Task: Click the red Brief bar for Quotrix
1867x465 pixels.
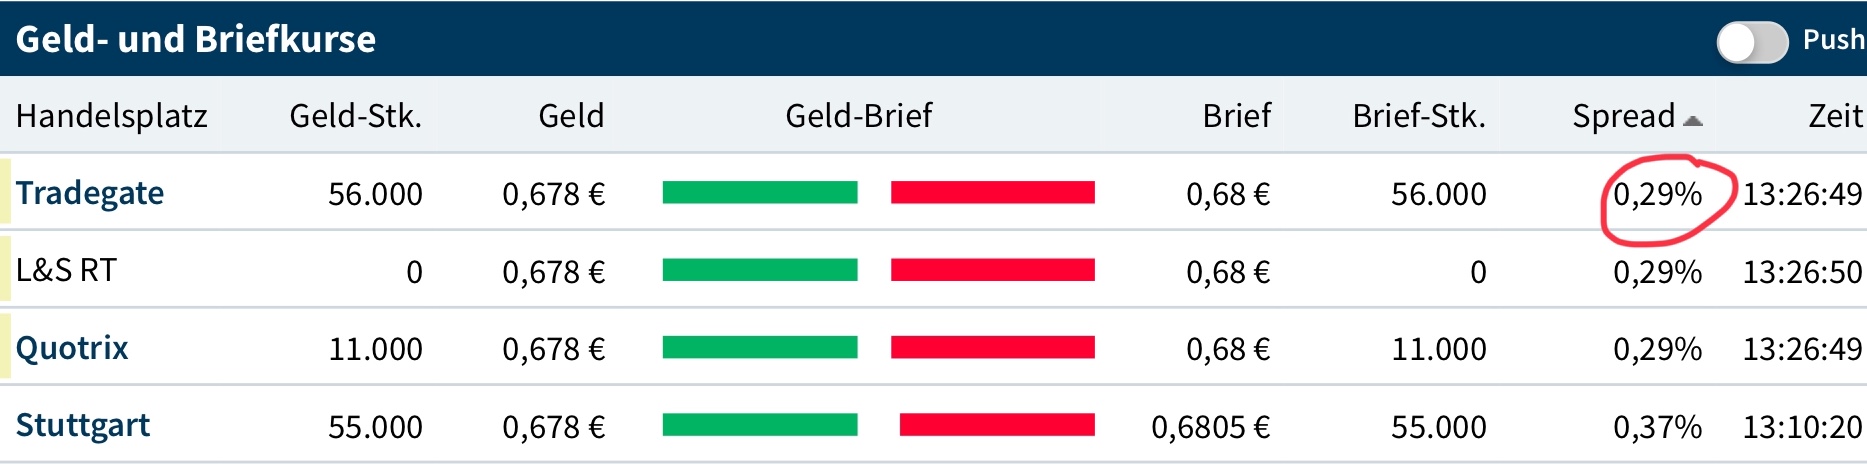Action: [992, 347]
